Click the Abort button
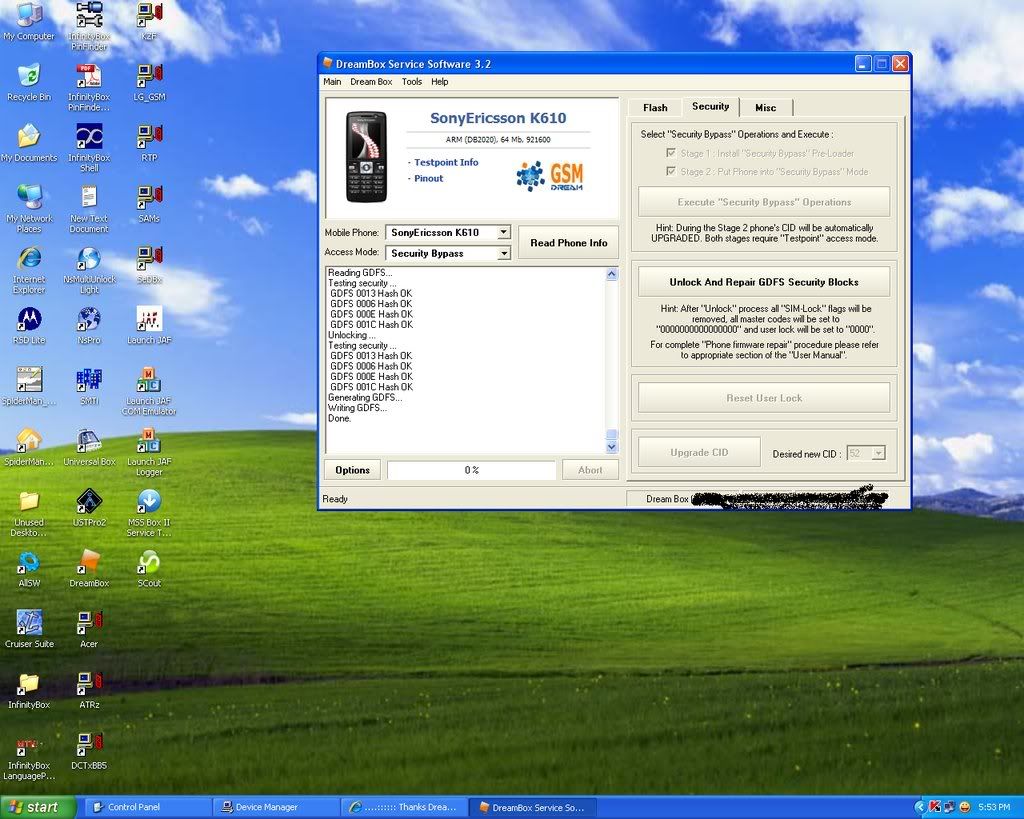The height and width of the screenshot is (819, 1024). point(590,470)
